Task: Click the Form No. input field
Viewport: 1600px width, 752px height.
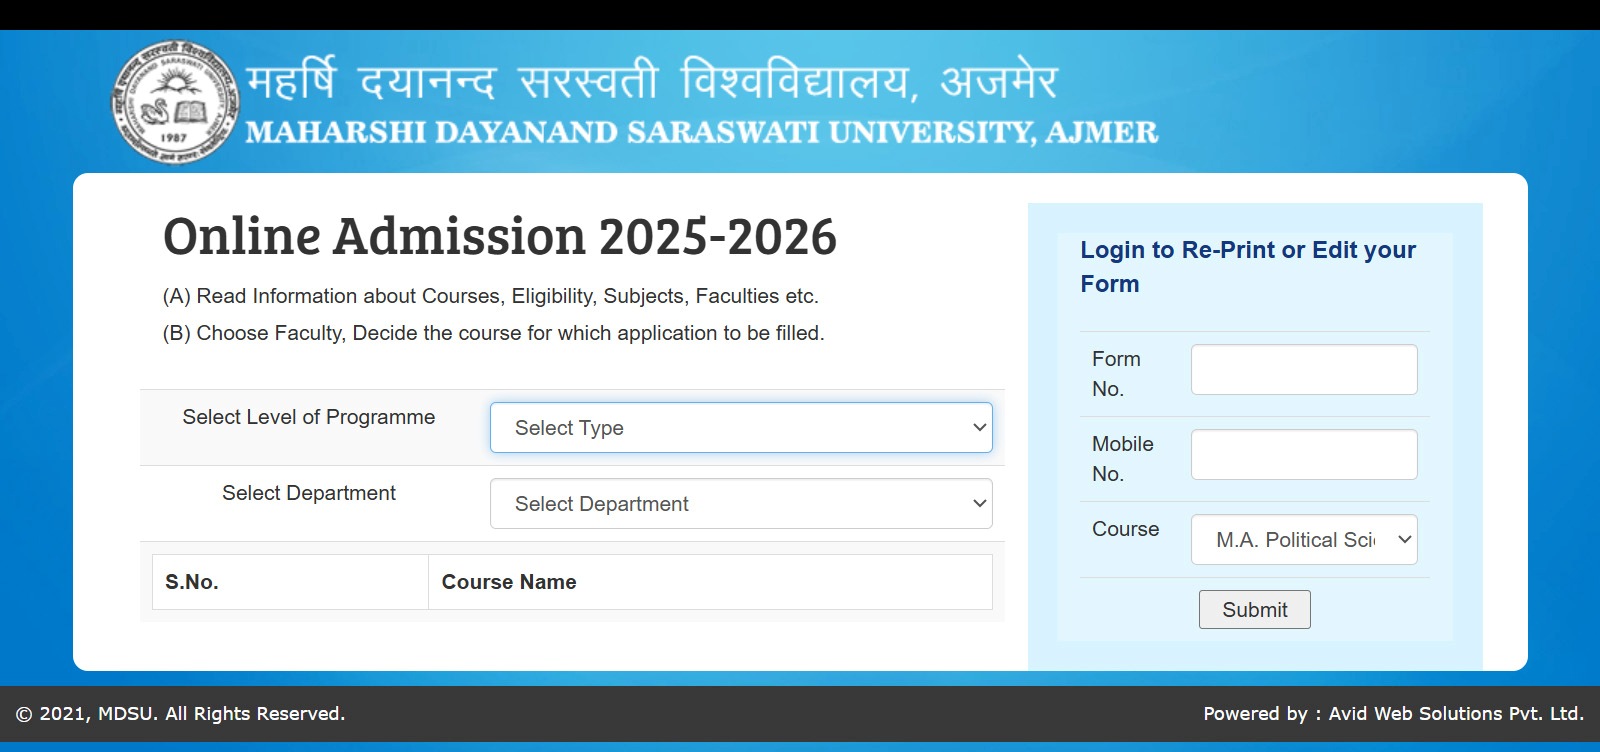Action: (1304, 370)
